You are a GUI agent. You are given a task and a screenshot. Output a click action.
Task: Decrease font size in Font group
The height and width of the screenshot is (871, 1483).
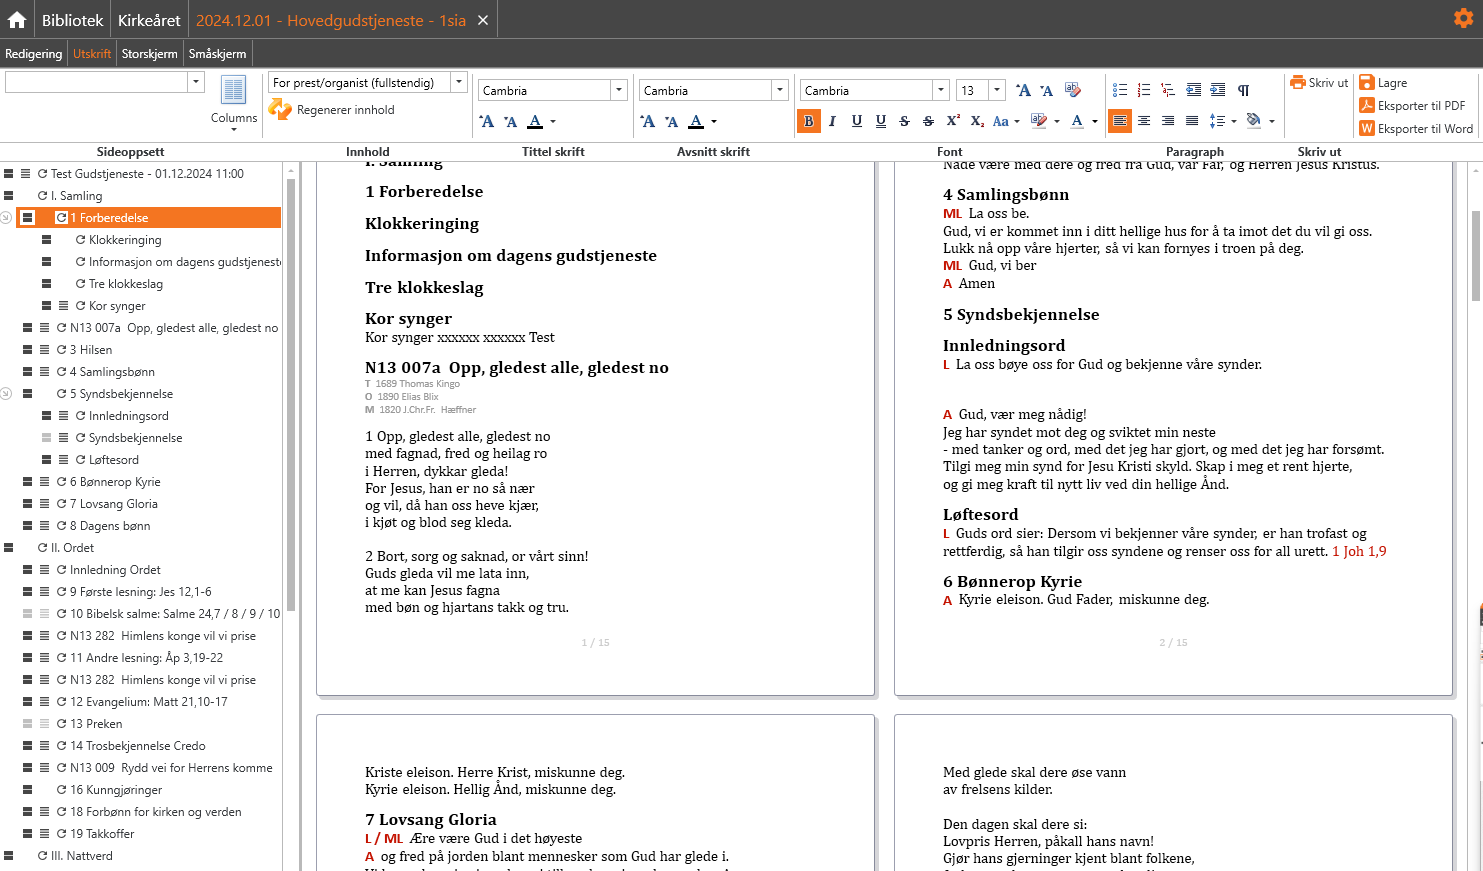click(x=1046, y=90)
